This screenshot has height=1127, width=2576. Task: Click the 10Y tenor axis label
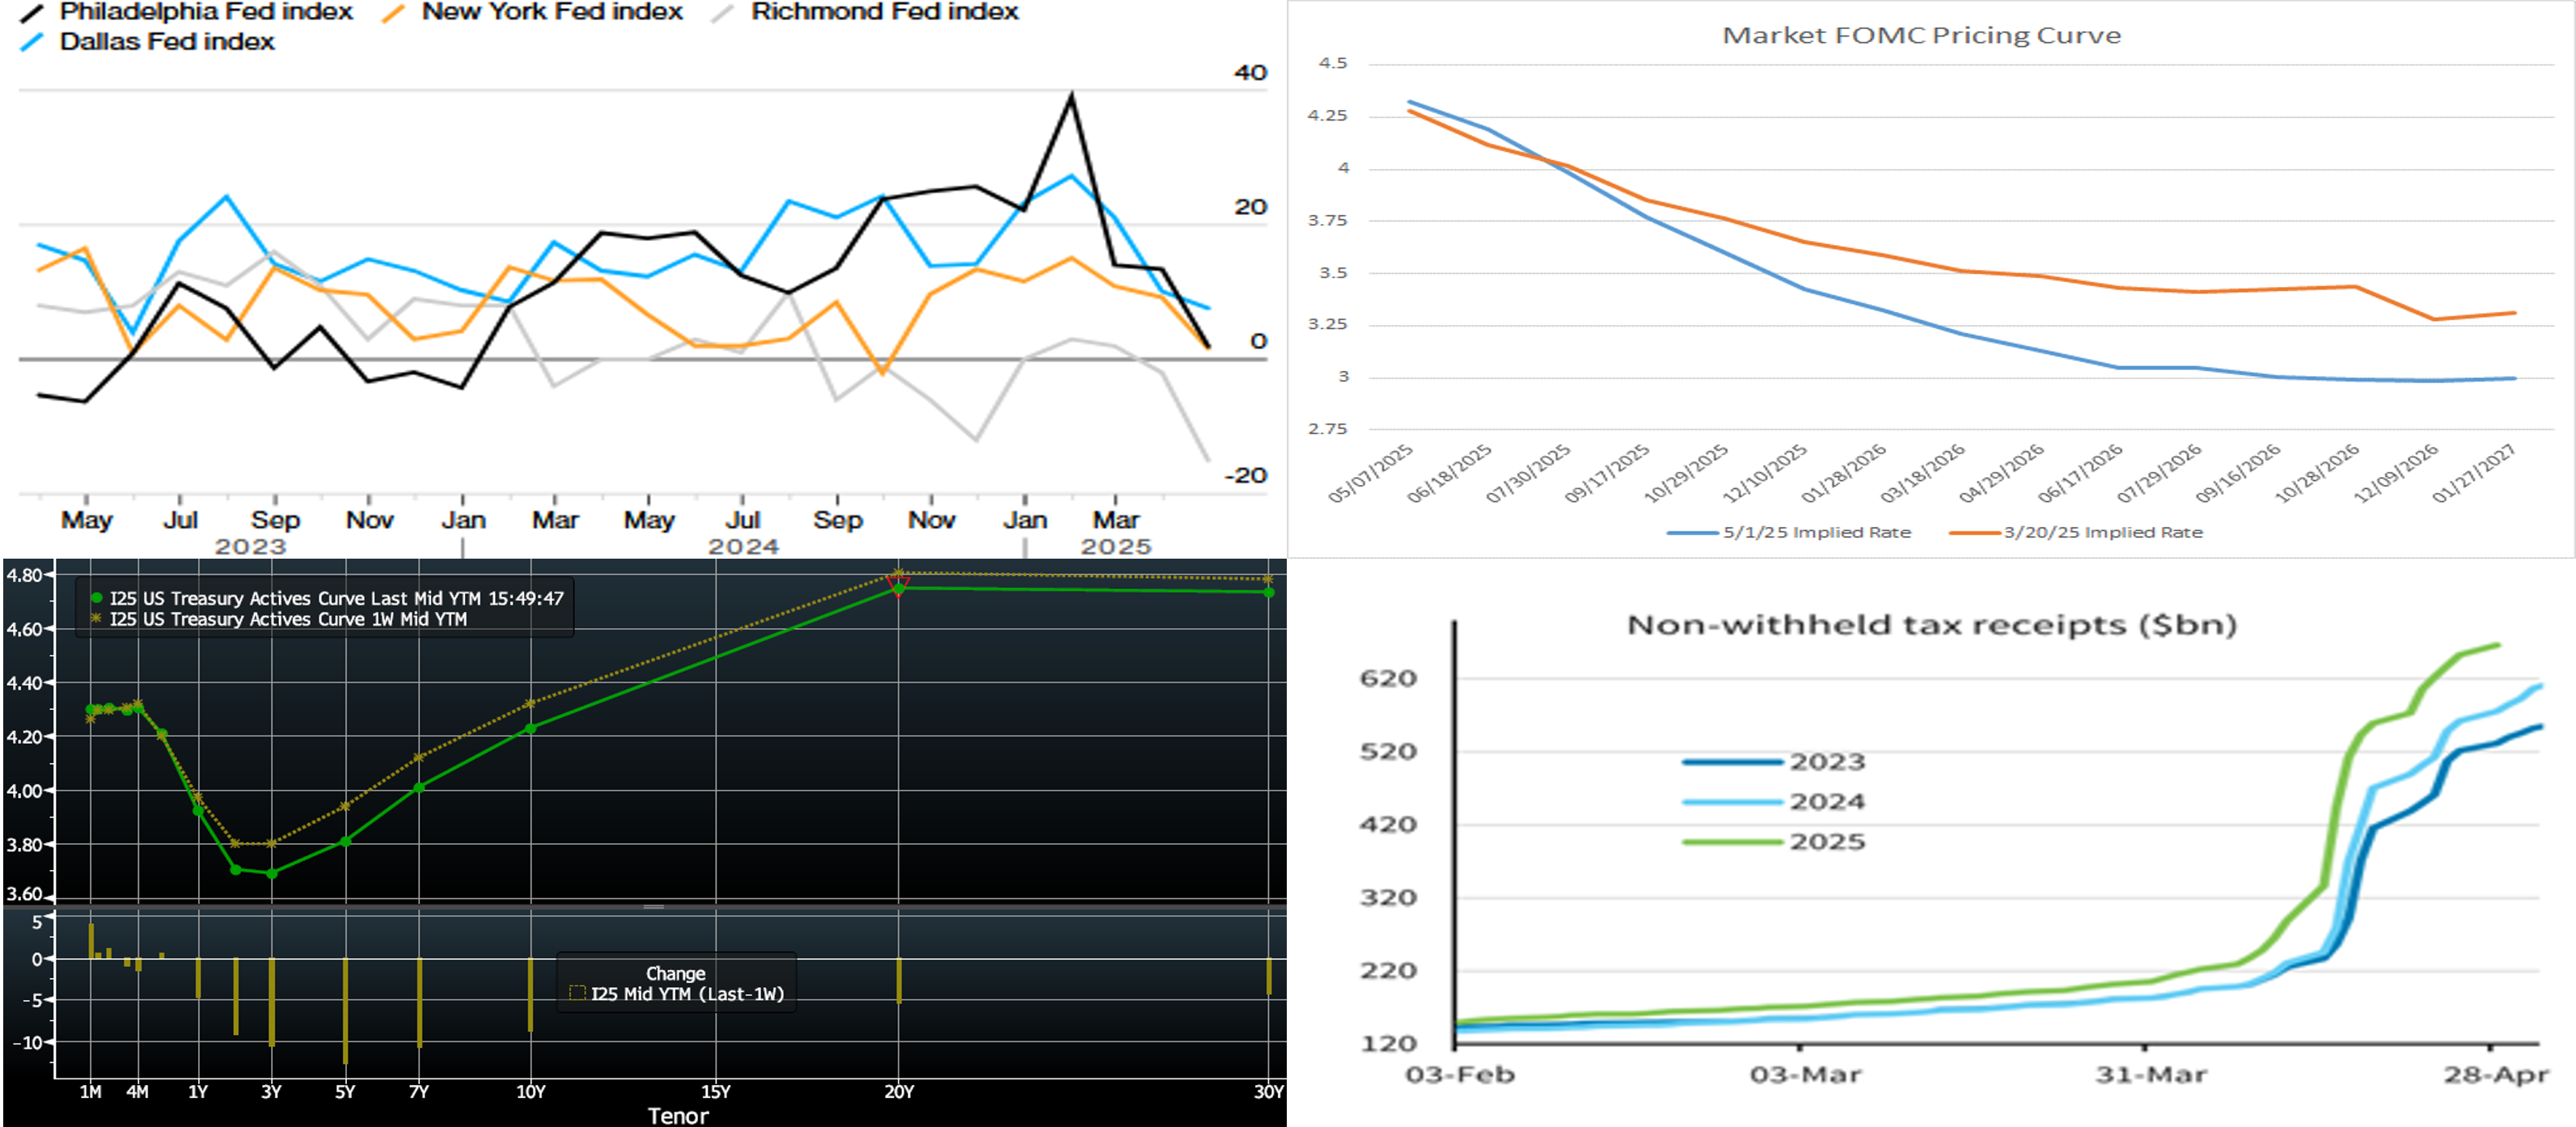coord(530,1091)
